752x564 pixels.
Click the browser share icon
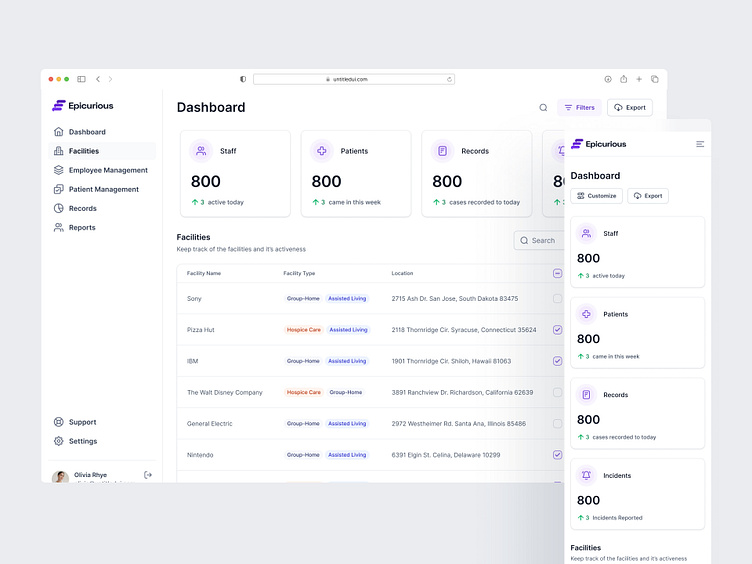623,79
